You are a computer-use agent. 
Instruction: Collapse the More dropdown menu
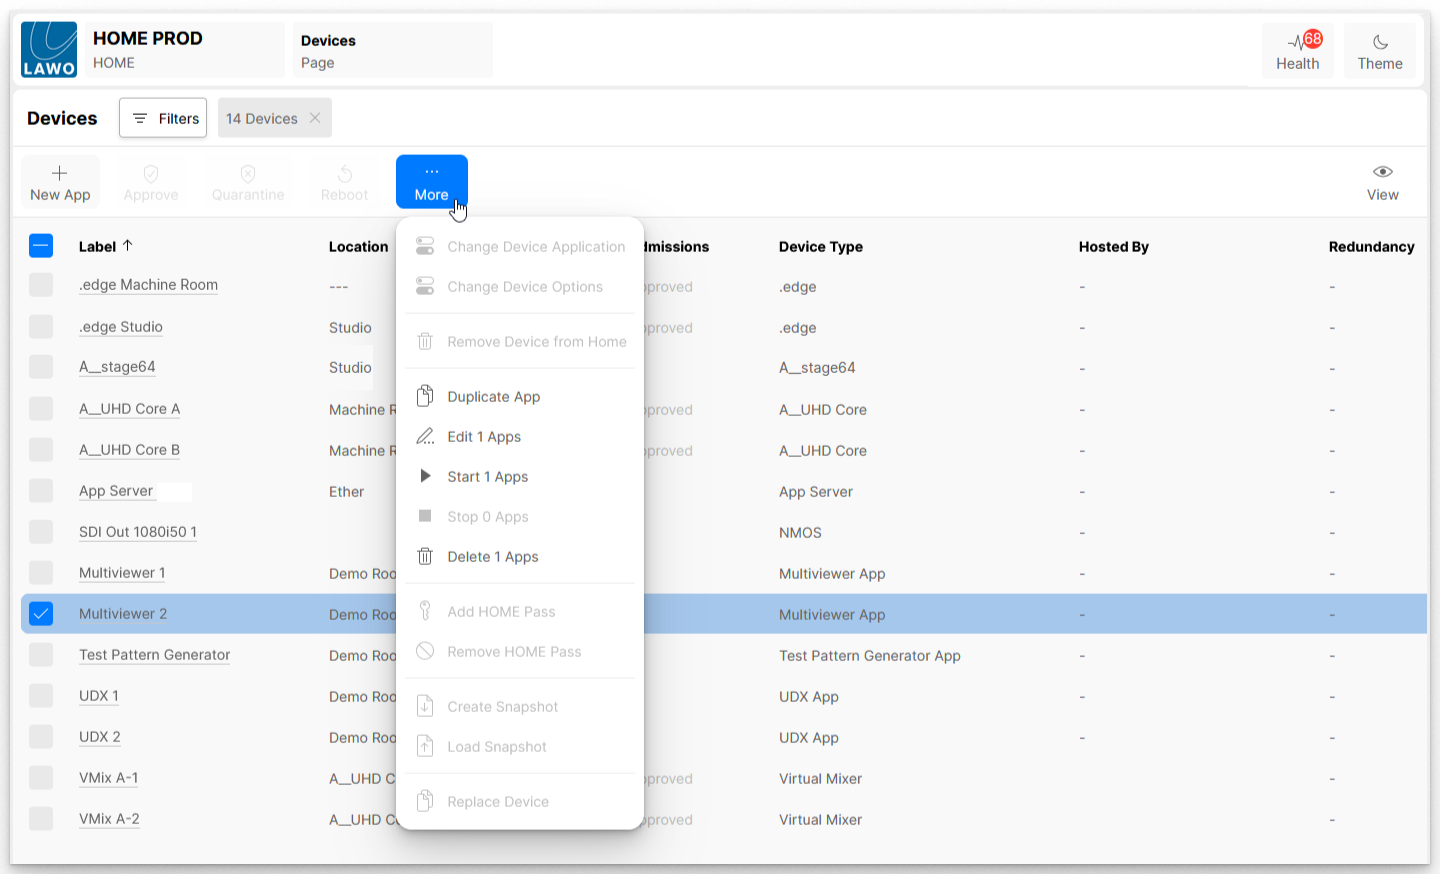[431, 182]
